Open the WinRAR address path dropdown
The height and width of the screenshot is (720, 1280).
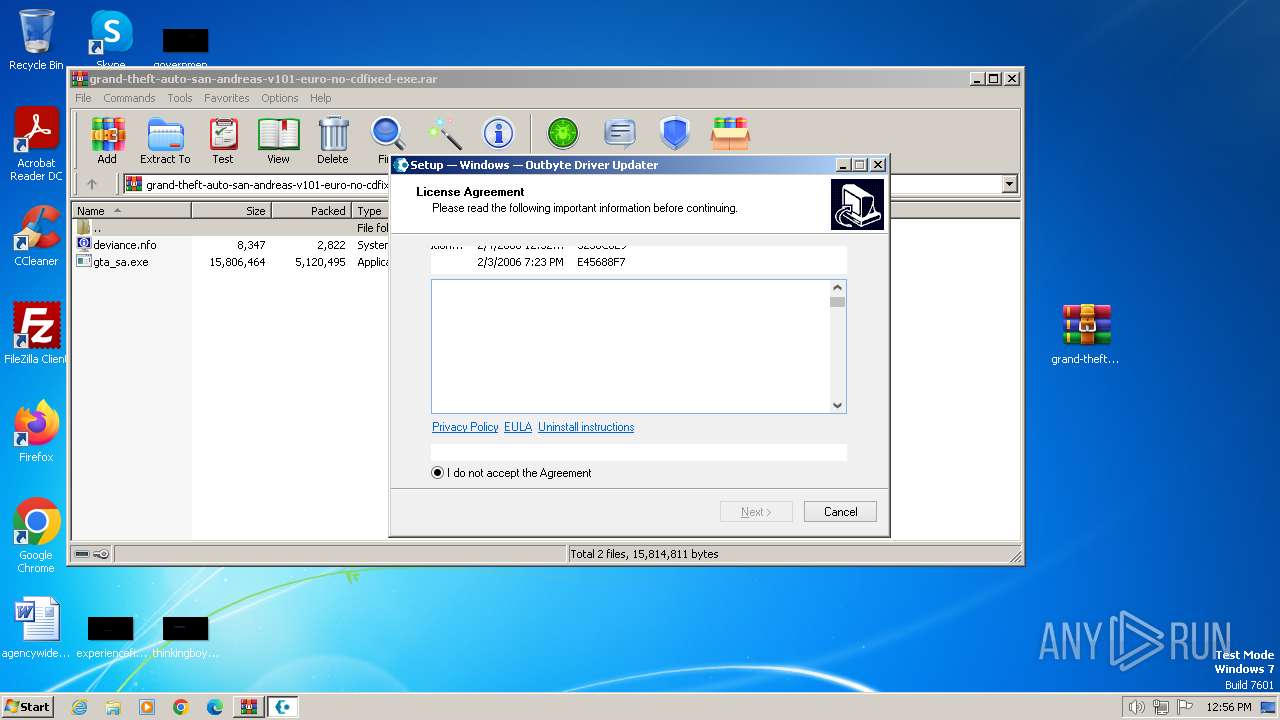coord(1009,184)
